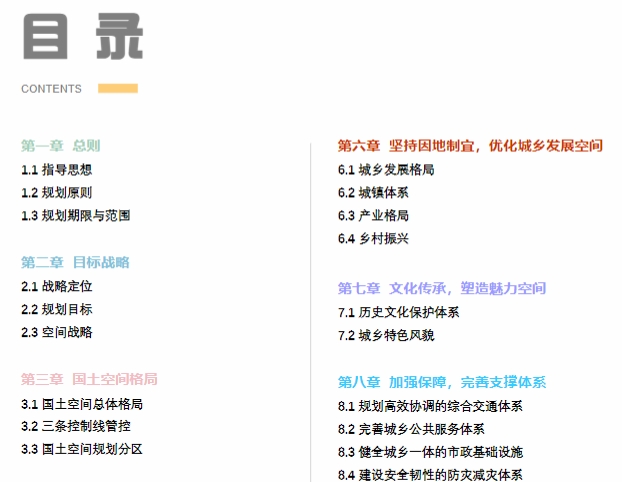The height and width of the screenshot is (482, 622).
Task: Select entry 3.3 国土空间规划分区
Action: 82,449
